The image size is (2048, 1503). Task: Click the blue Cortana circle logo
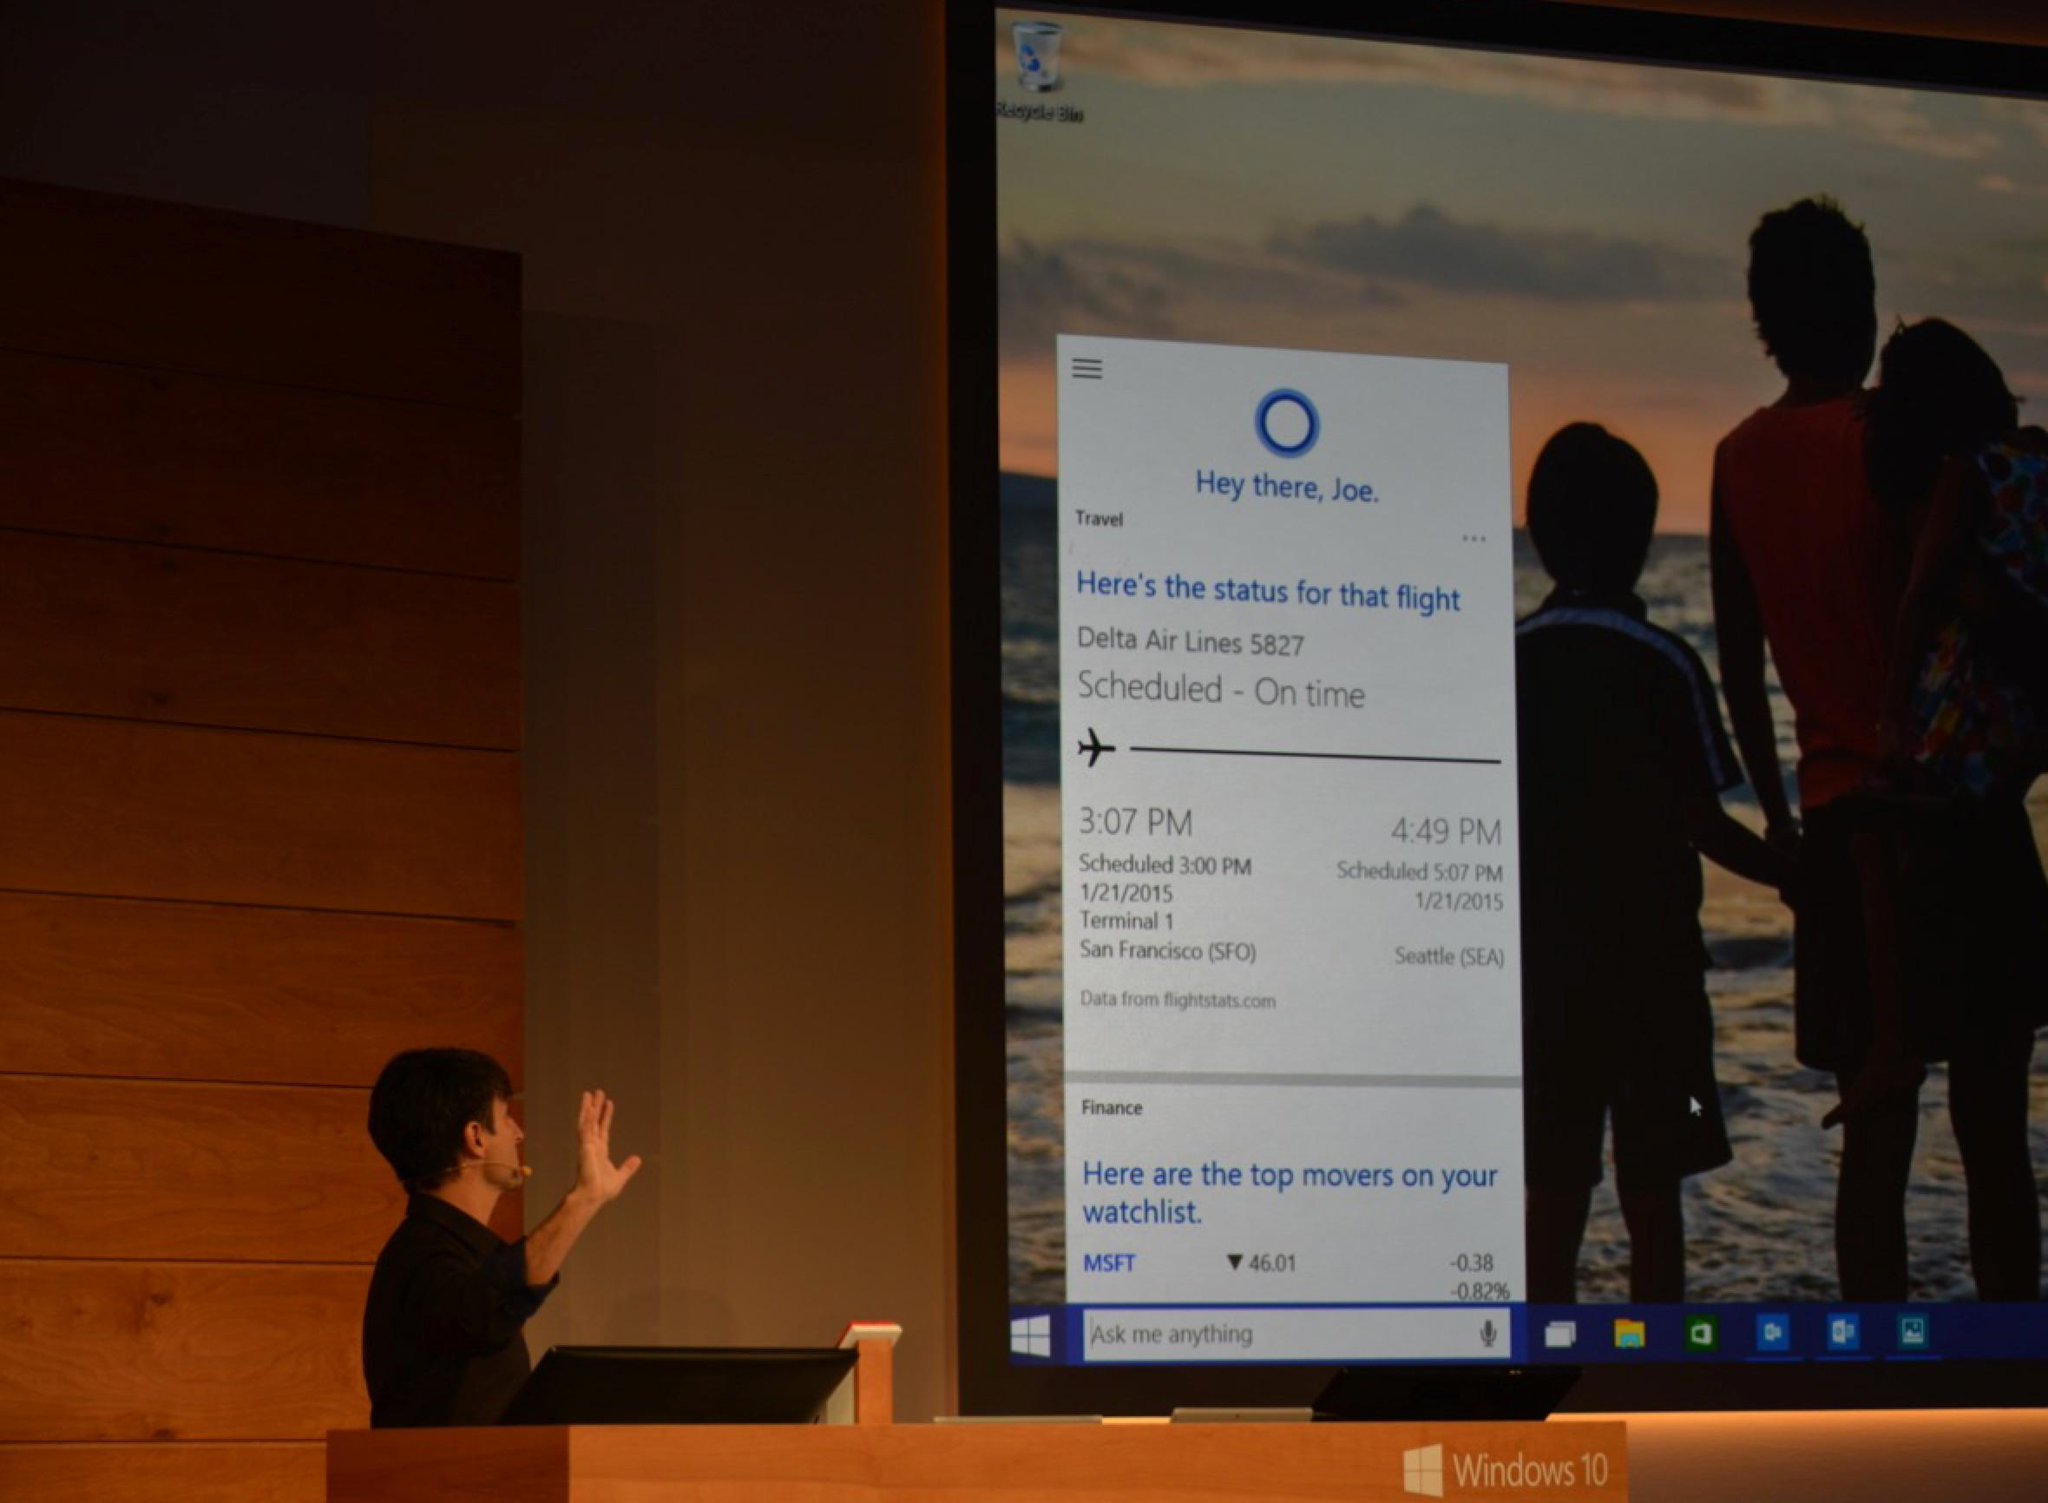[1286, 422]
